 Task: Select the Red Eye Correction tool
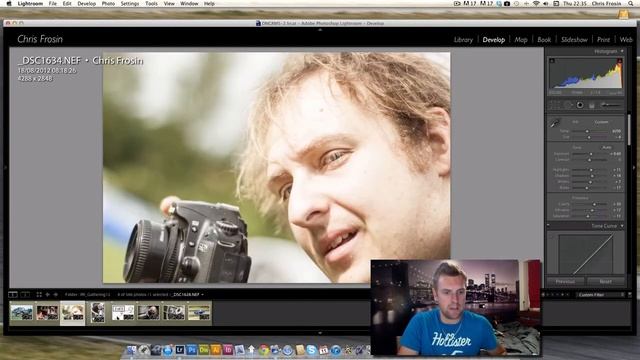click(x=580, y=105)
